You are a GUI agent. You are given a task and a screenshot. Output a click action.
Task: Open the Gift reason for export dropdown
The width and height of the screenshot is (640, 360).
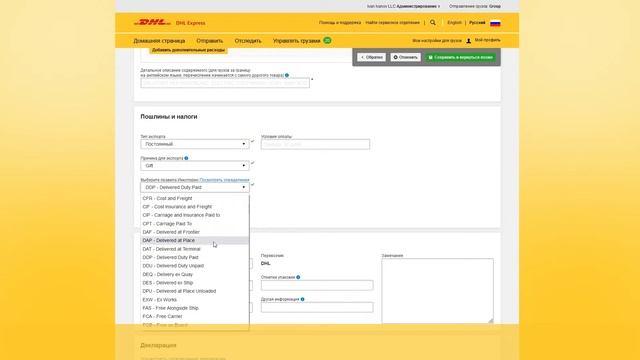click(x=195, y=166)
